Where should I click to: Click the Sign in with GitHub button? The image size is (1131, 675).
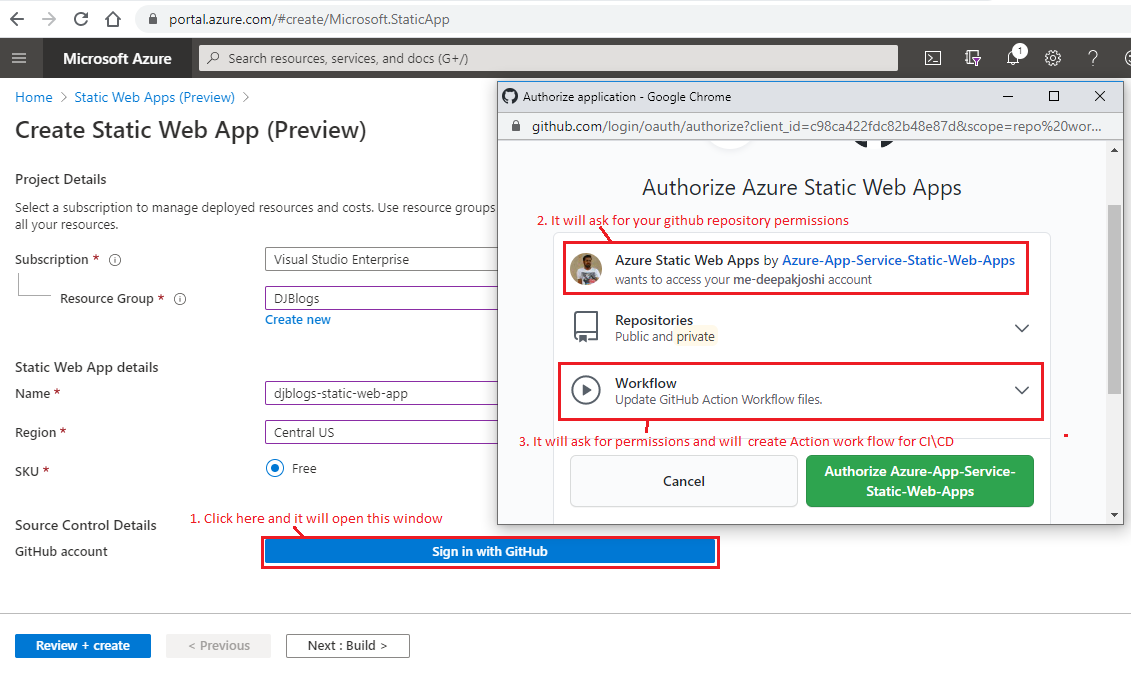(x=490, y=552)
